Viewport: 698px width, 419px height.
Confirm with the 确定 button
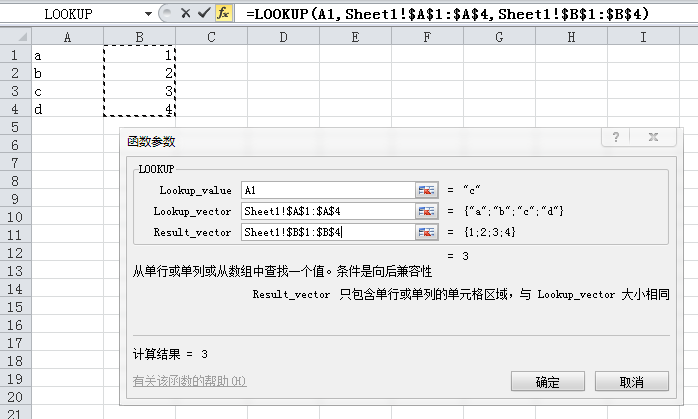coord(548,382)
